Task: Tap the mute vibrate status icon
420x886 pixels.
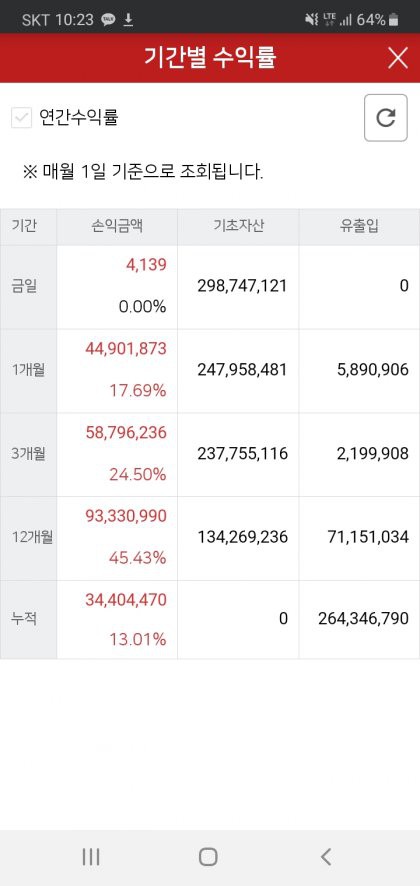Action: tap(311, 20)
